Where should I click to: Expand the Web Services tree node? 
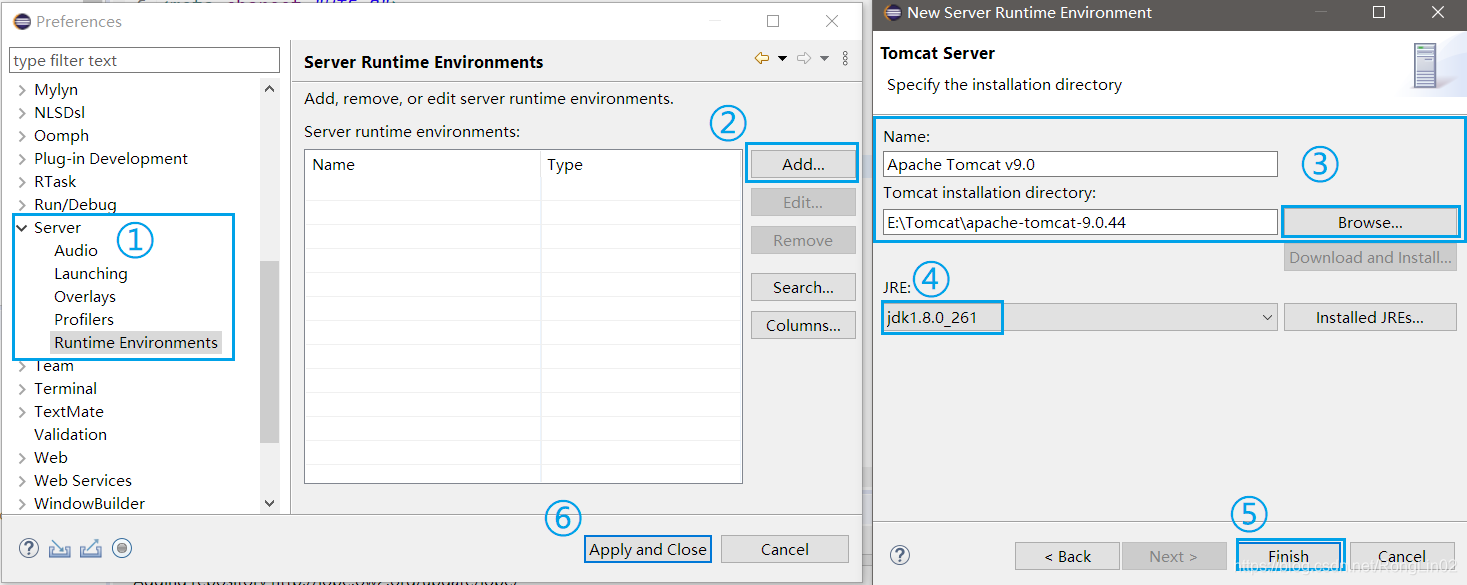22,481
